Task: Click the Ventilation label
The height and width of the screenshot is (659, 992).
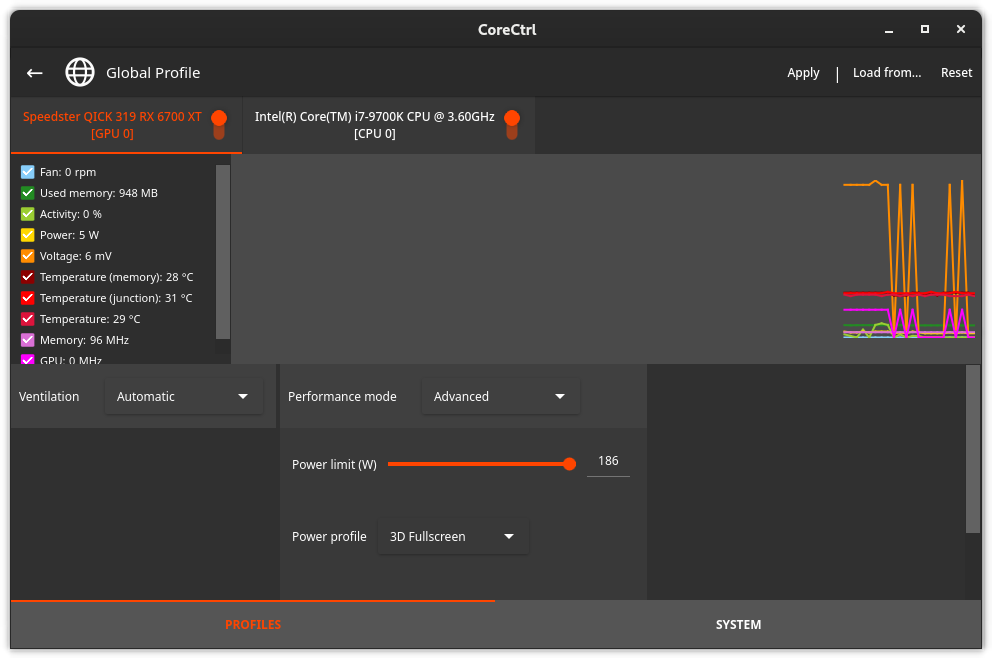Action: [49, 397]
